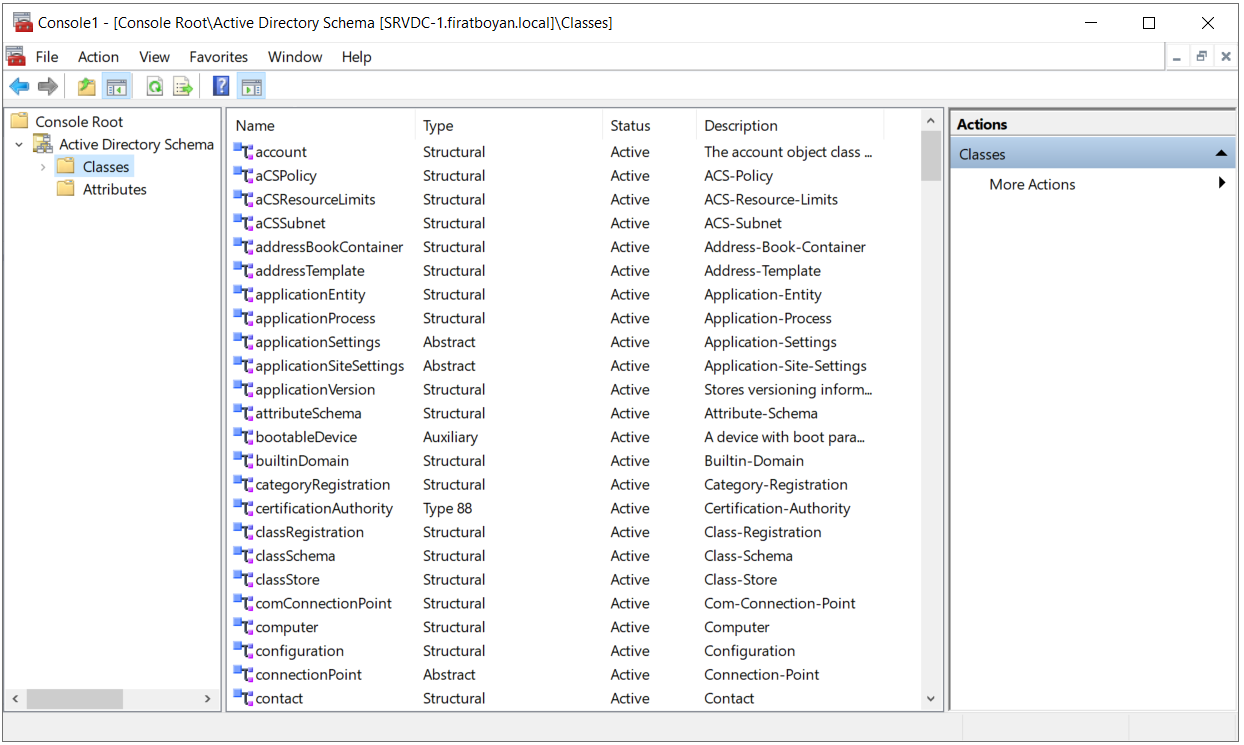The height and width of the screenshot is (745, 1244).
Task: Click the aCSPolicy class icon
Action: 243,175
